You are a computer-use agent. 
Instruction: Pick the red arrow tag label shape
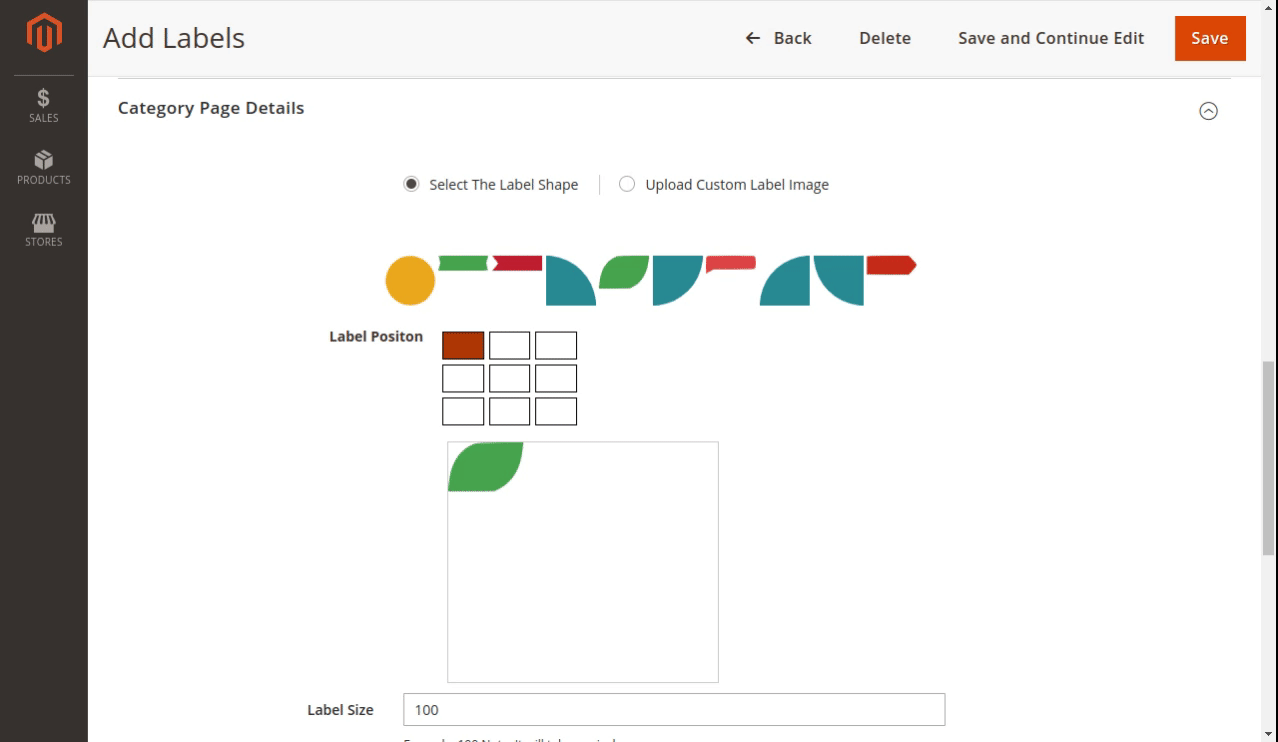(x=890, y=265)
